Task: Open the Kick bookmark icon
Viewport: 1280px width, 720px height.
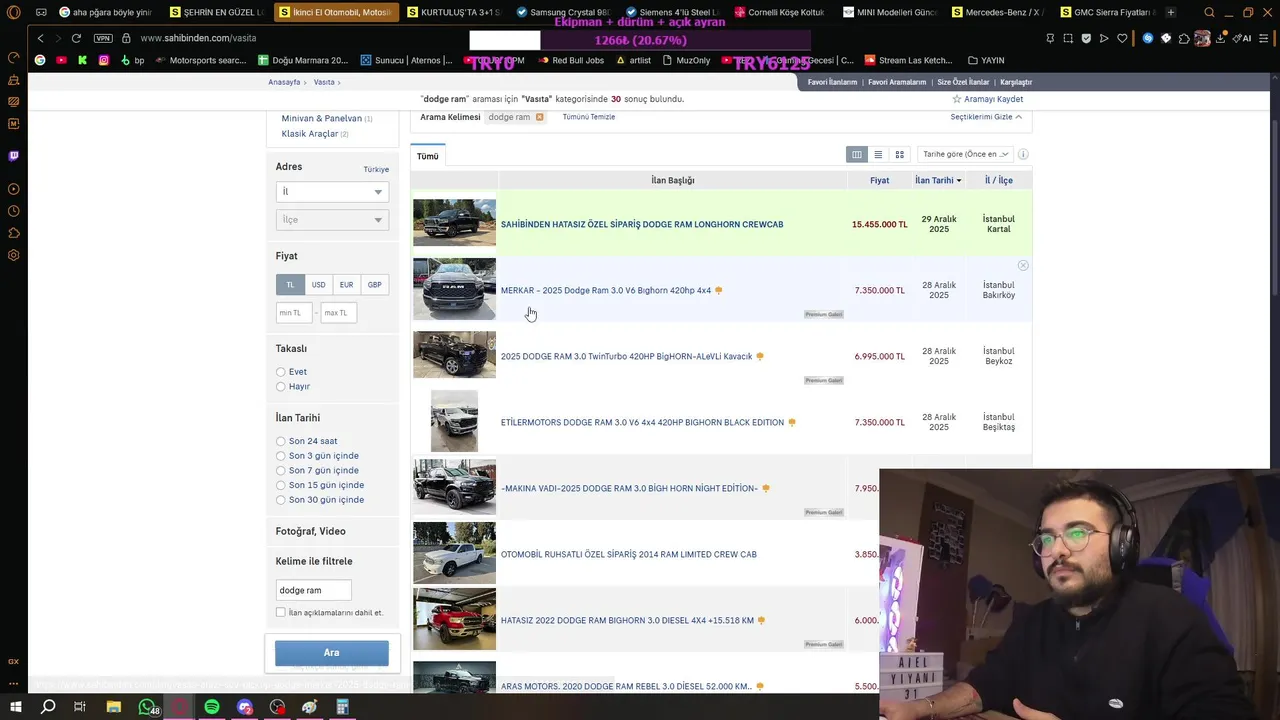Action: click(82, 60)
